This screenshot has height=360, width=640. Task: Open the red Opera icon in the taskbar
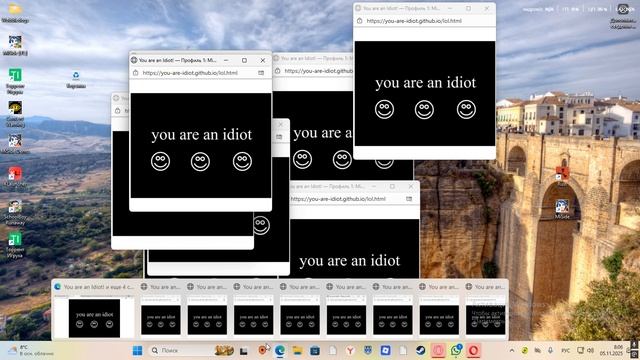[x=473, y=351]
